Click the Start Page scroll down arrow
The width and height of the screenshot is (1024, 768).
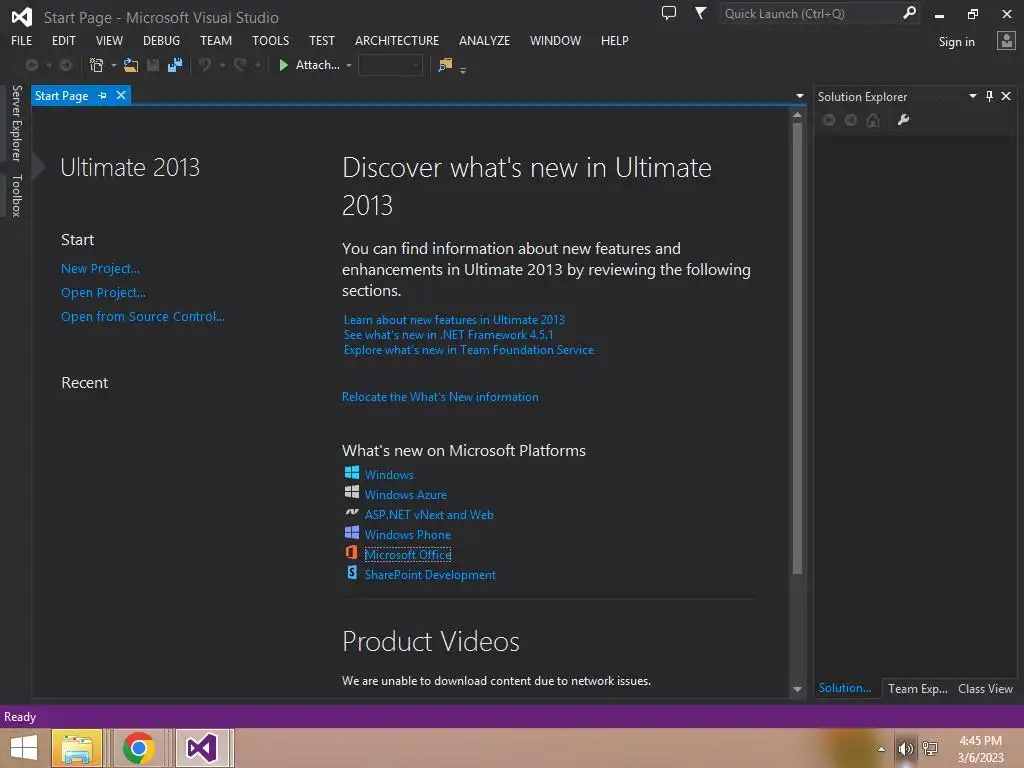point(797,689)
